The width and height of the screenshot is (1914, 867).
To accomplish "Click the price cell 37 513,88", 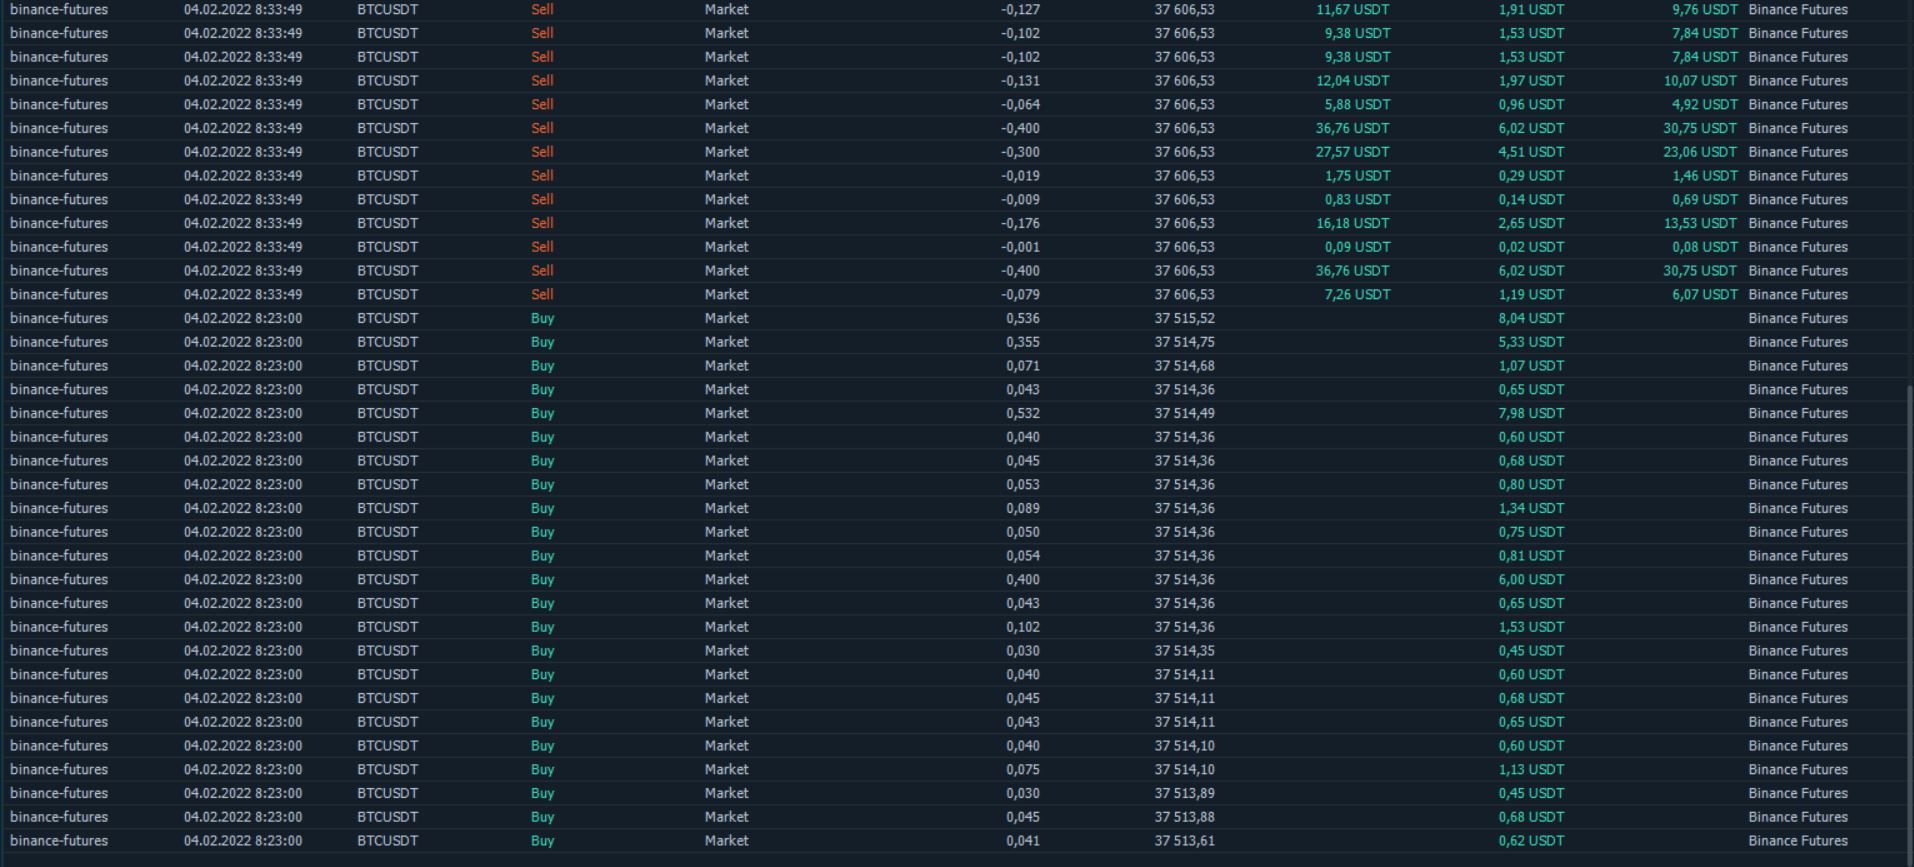I will coord(1184,817).
